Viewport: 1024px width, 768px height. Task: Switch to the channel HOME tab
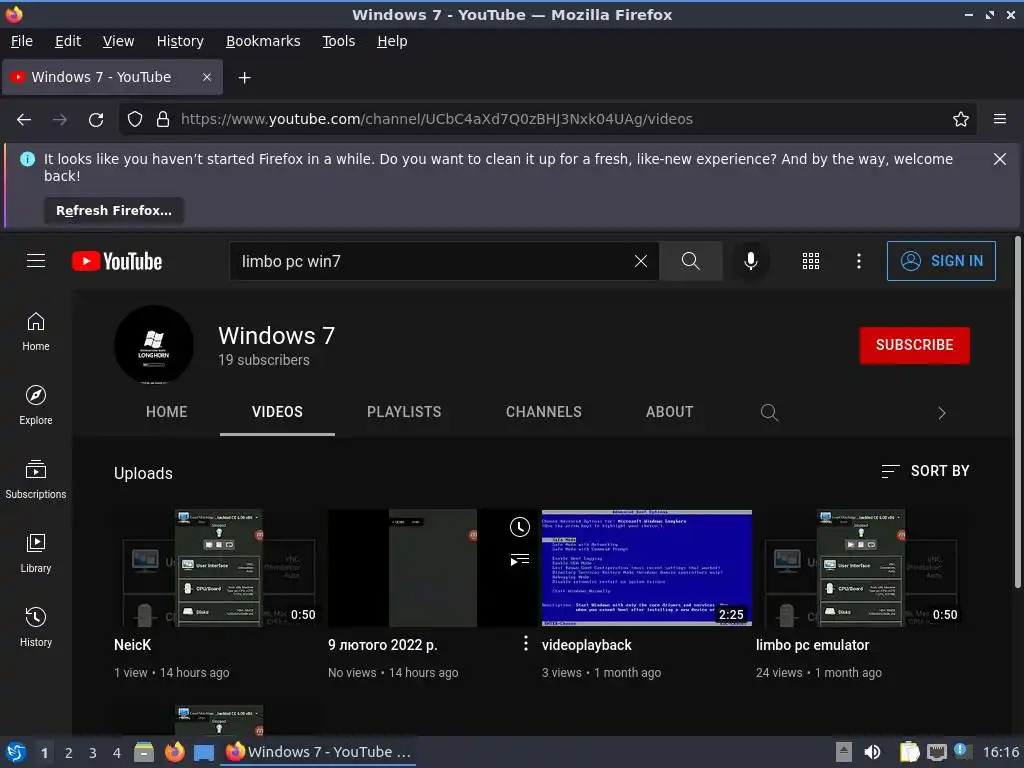click(x=167, y=412)
